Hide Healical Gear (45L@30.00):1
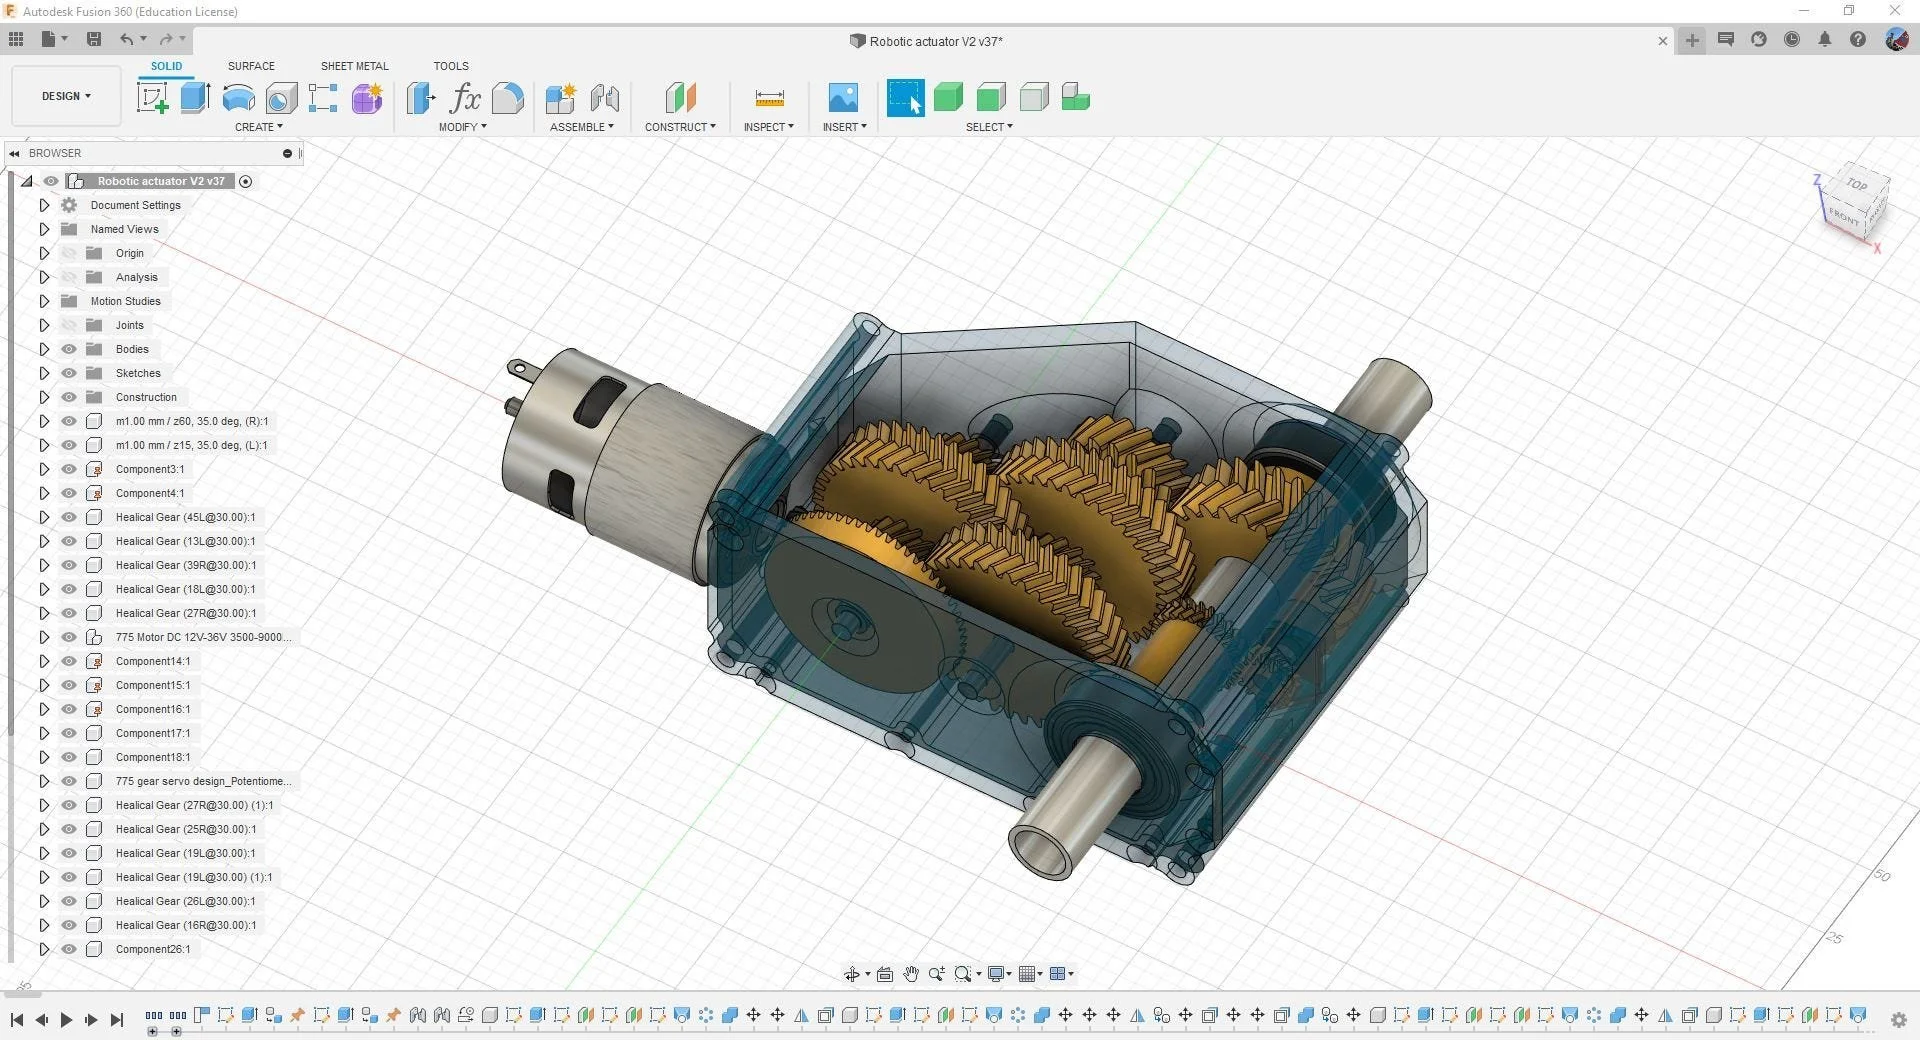The height and width of the screenshot is (1040, 1920). [69, 517]
